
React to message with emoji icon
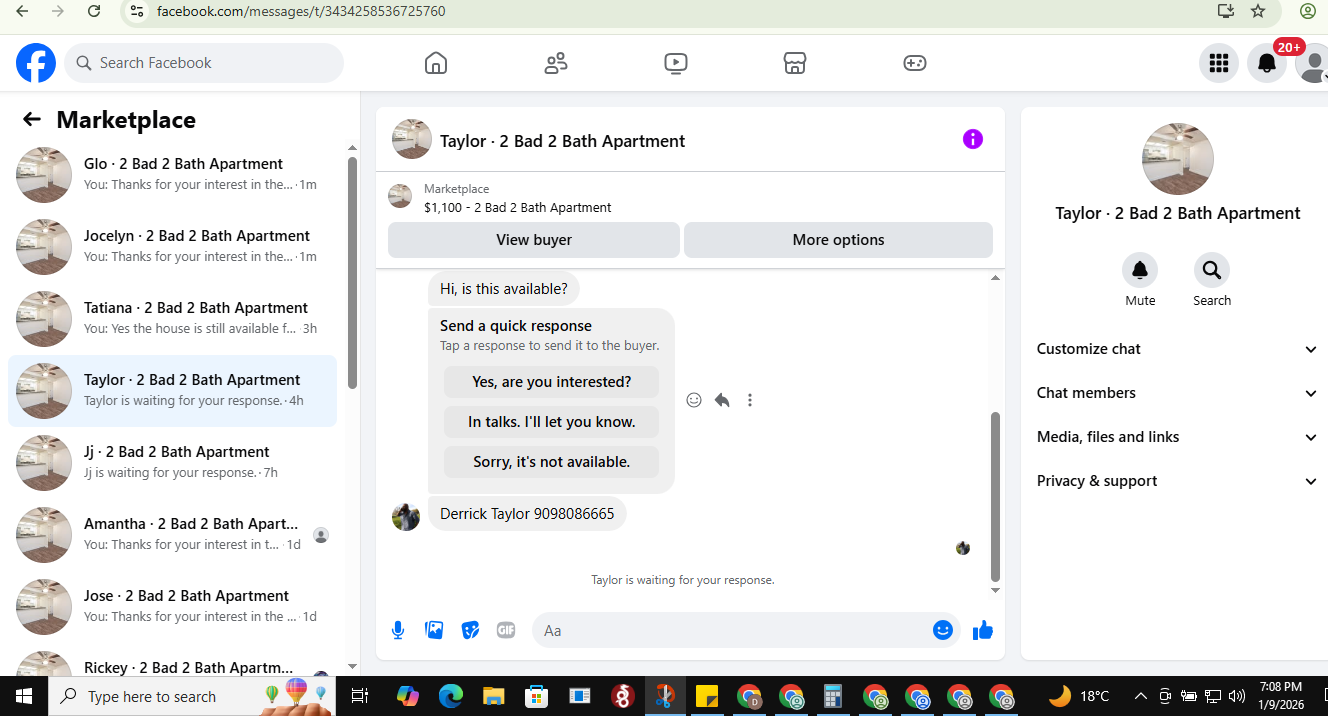tap(694, 400)
